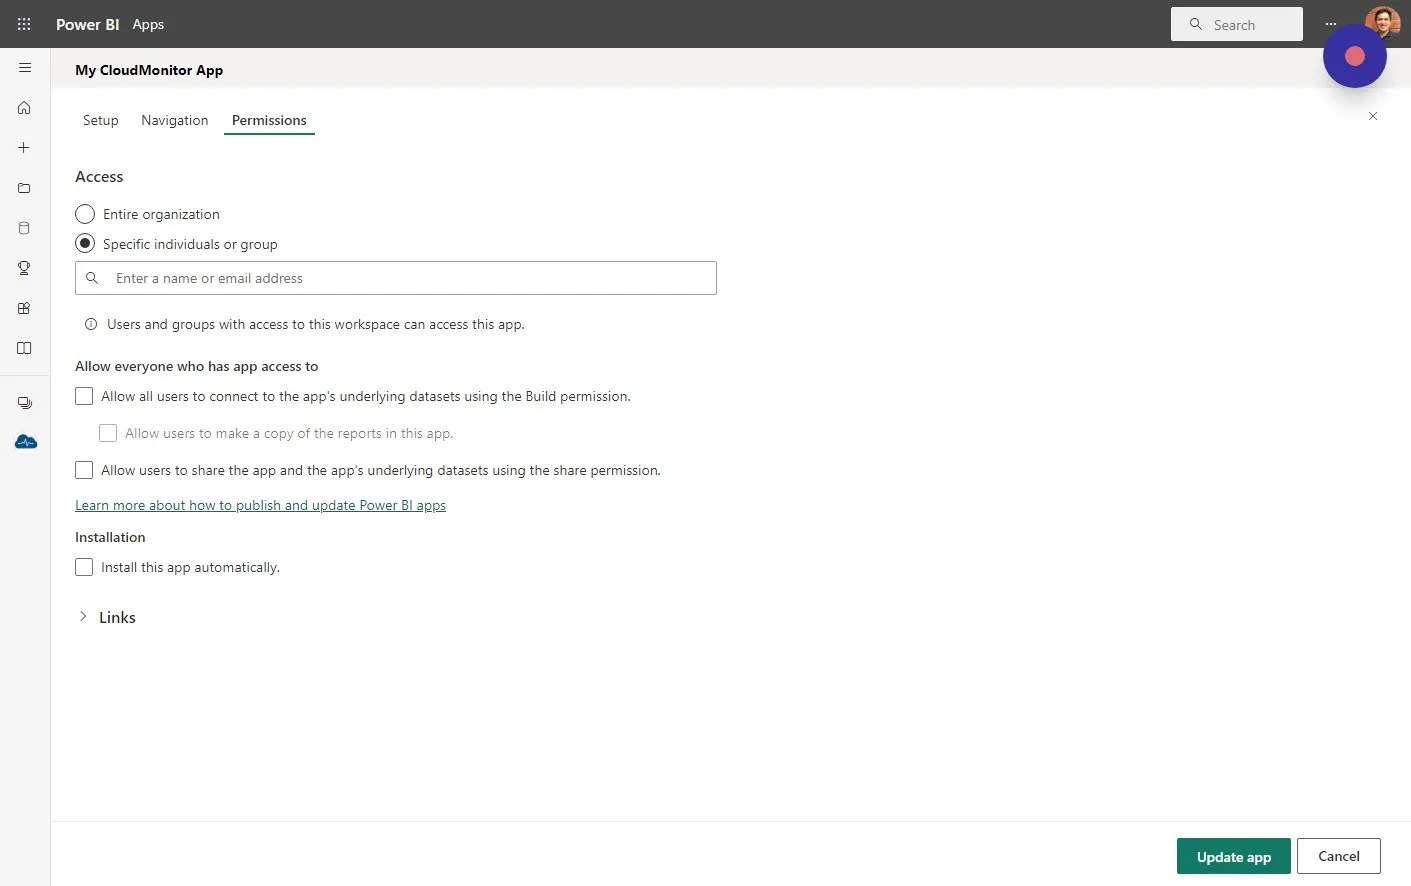Click the Power BI title
The width and height of the screenshot is (1411, 886).
click(87, 24)
